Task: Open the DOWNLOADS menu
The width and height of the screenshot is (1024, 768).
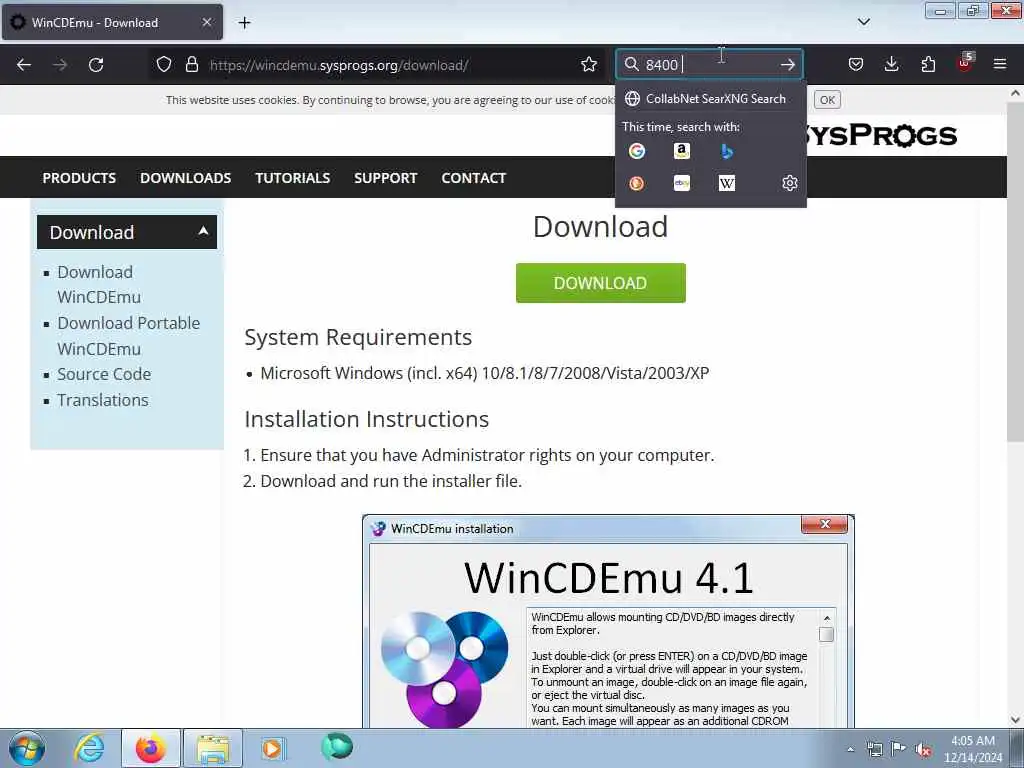Action: coord(185,178)
